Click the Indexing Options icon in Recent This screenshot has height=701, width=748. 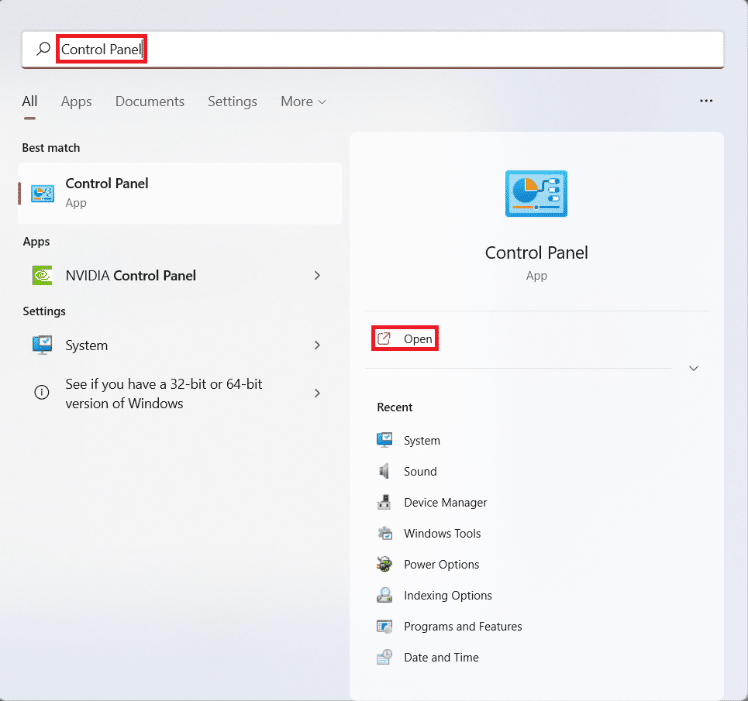(384, 595)
